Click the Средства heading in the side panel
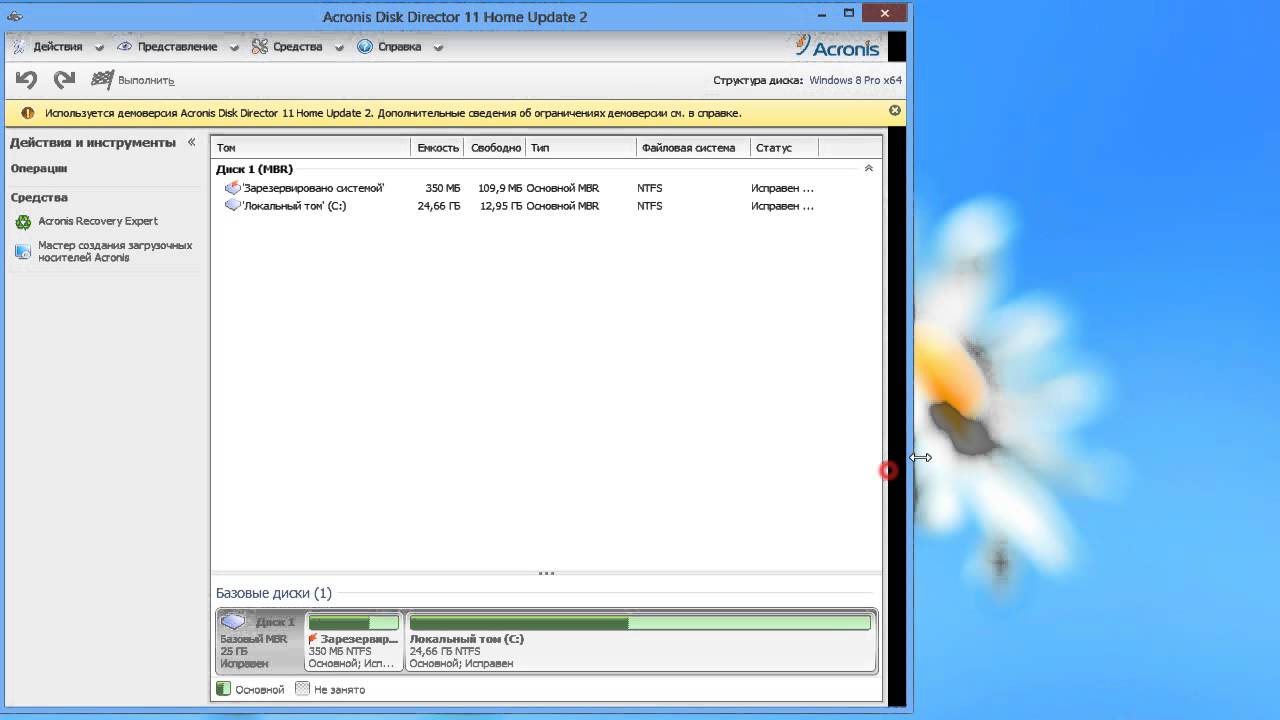The height and width of the screenshot is (720, 1280). coord(39,198)
